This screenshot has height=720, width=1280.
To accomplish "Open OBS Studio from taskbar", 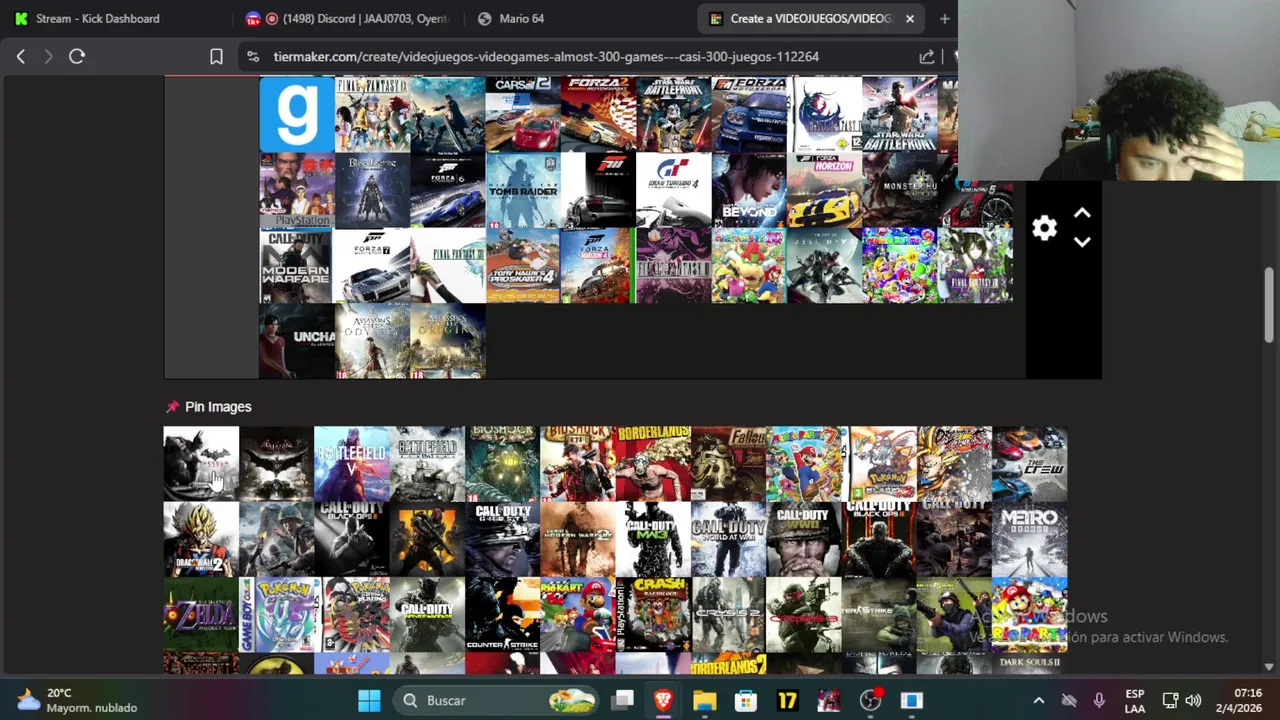I will 870,701.
